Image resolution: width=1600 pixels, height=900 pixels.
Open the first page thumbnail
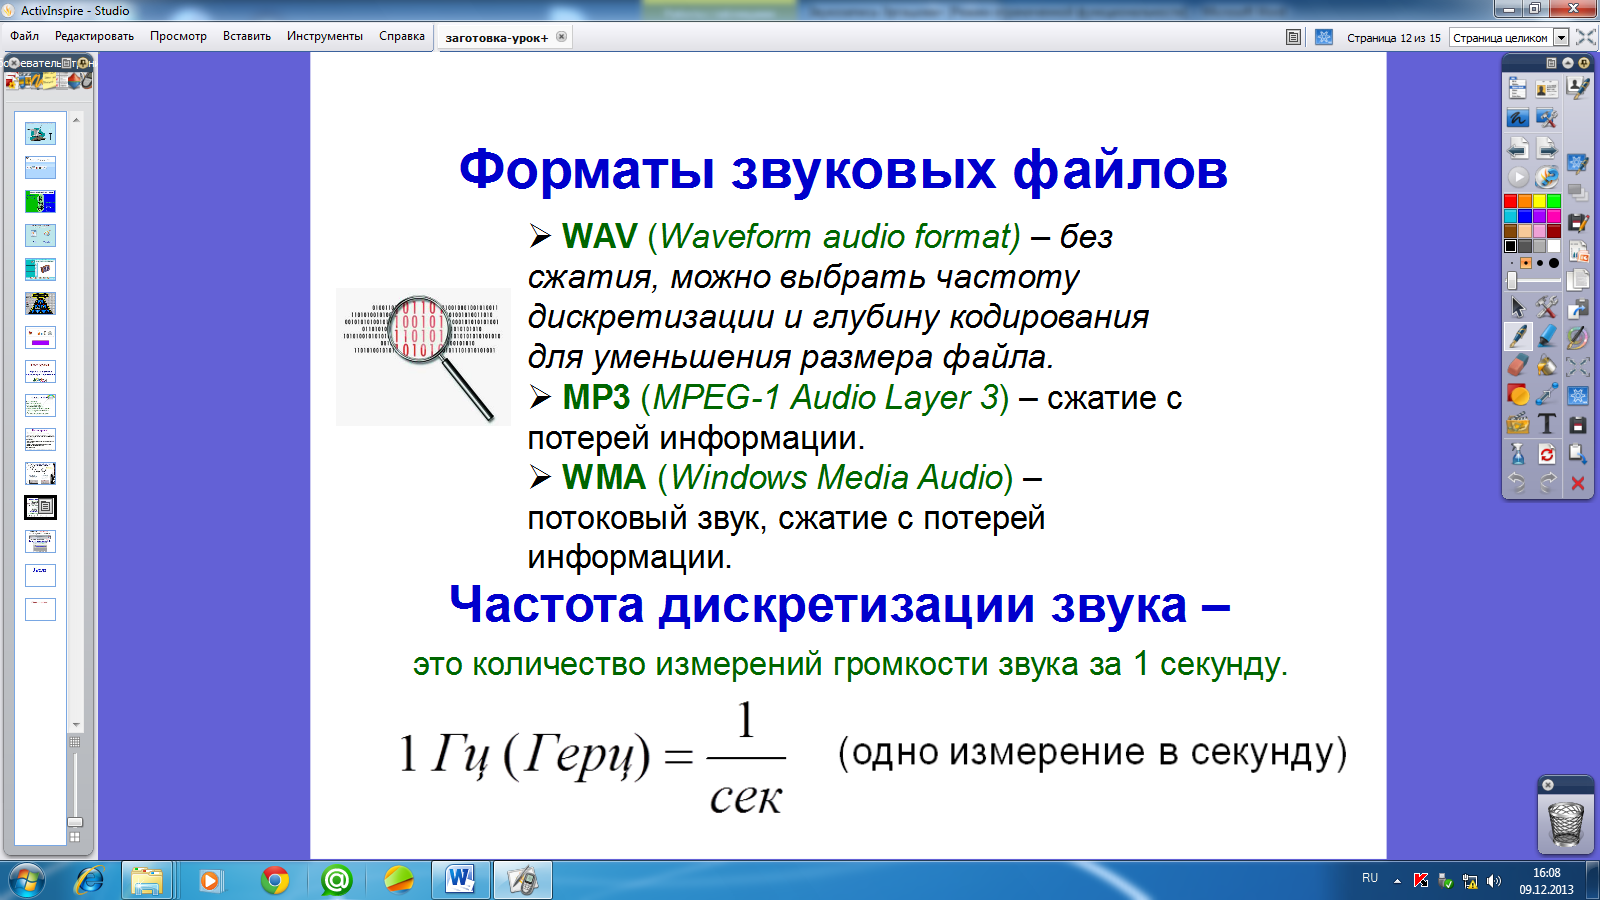coord(40,133)
